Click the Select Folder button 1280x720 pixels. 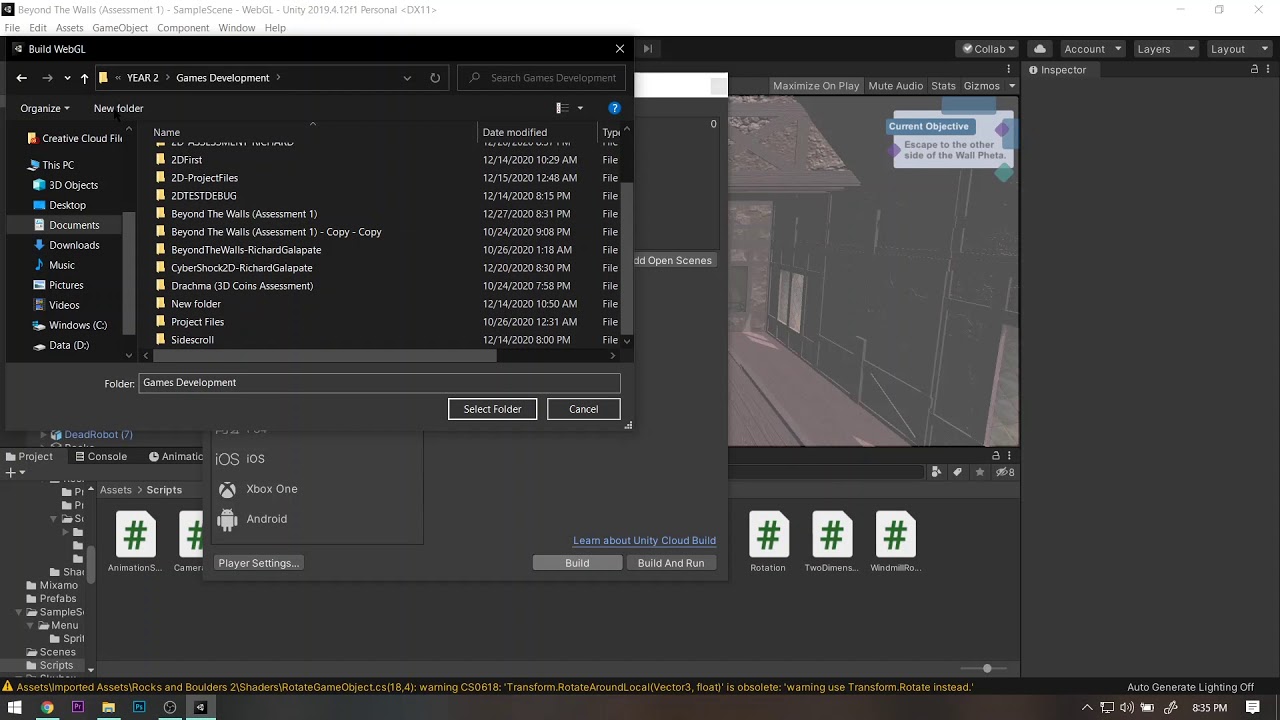click(x=492, y=409)
